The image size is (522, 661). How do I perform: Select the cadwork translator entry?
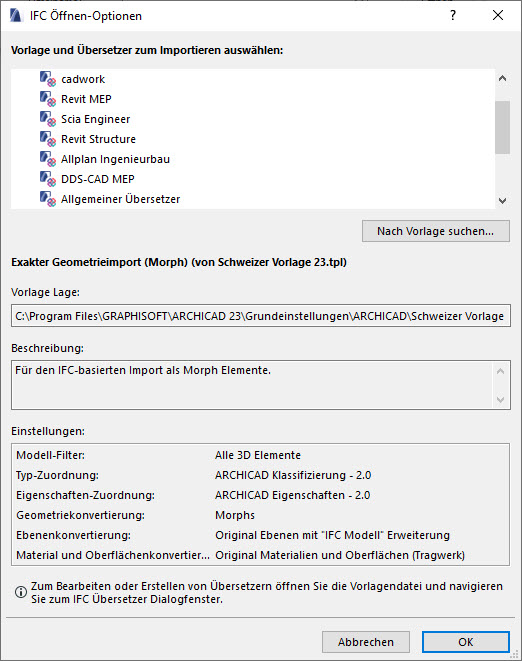tap(83, 79)
